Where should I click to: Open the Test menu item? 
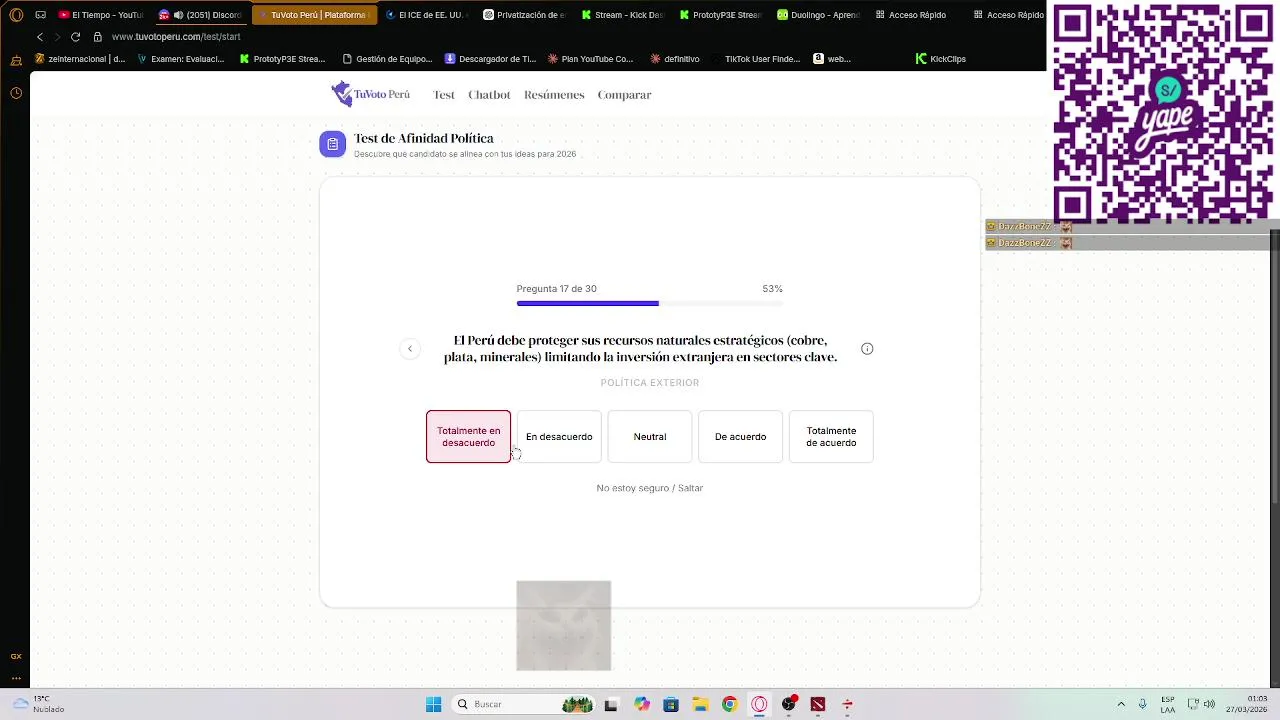[x=444, y=95]
